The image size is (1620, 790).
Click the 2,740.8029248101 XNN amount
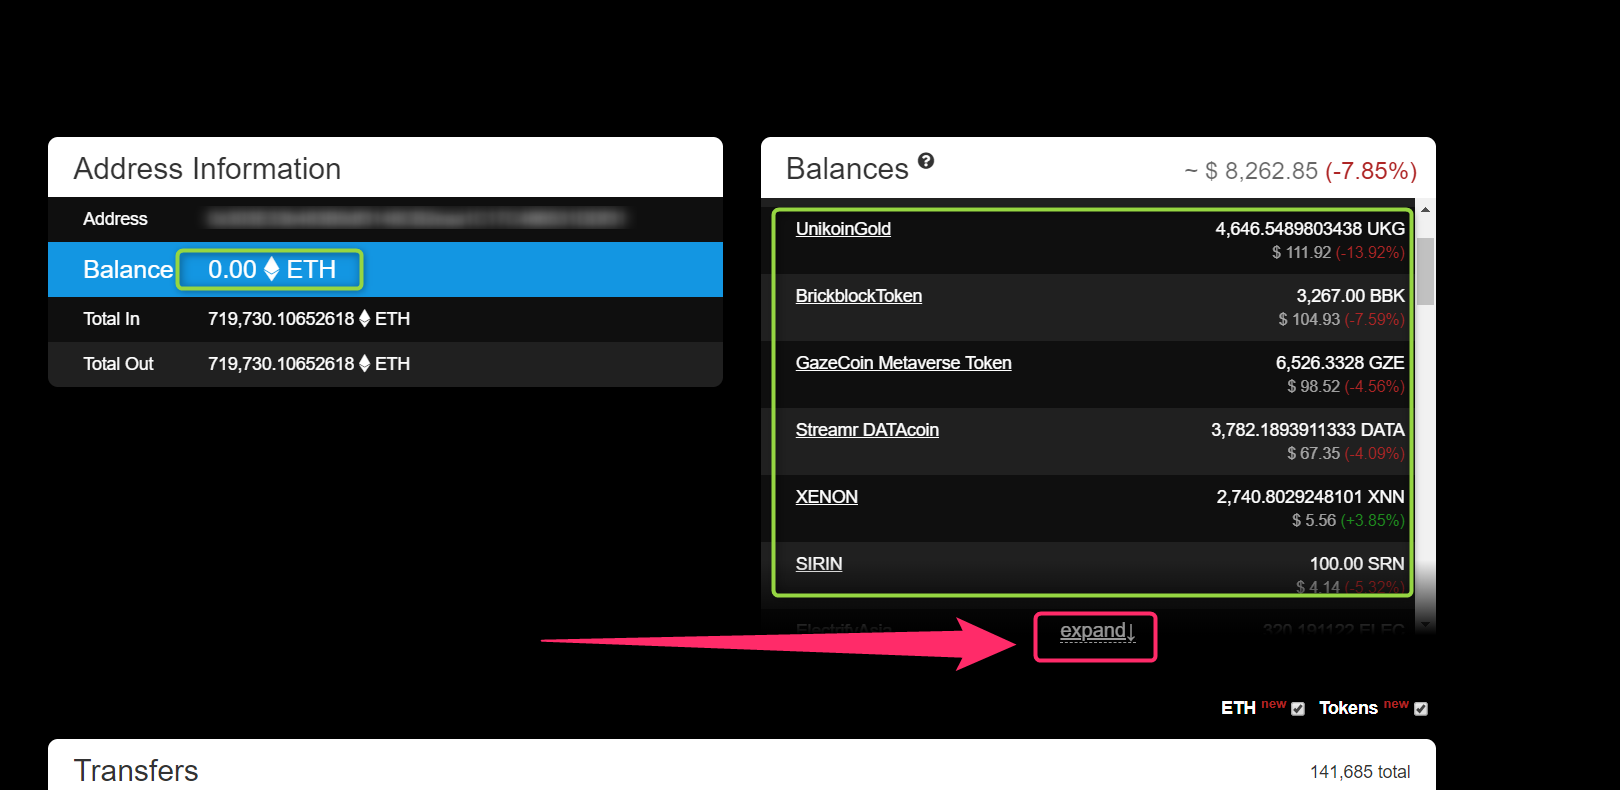coord(1310,497)
